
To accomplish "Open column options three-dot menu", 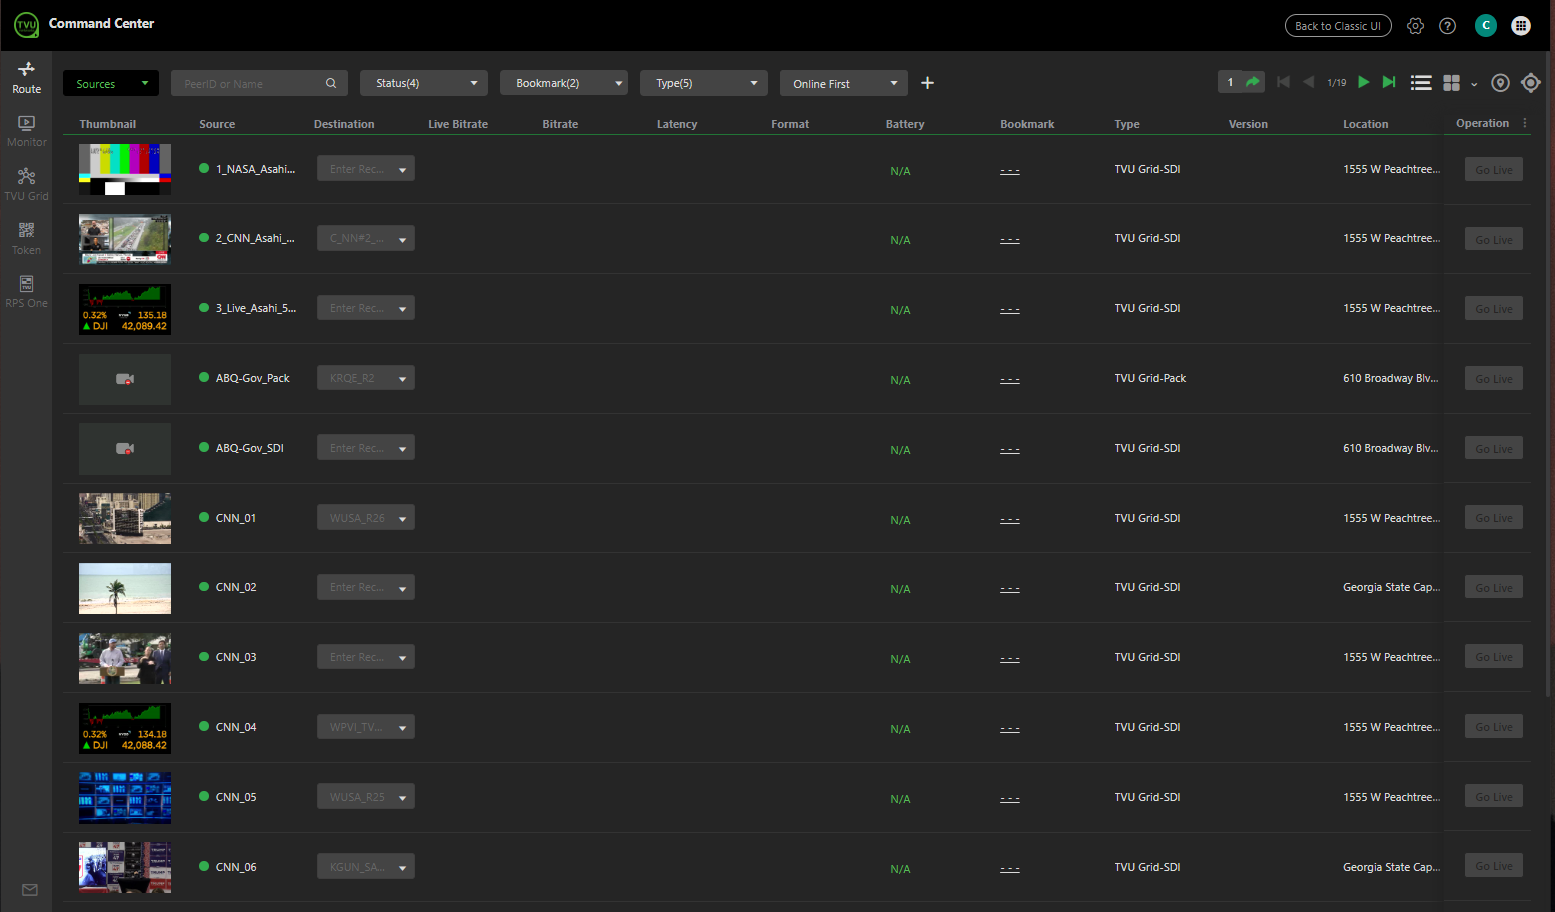I will [1525, 123].
